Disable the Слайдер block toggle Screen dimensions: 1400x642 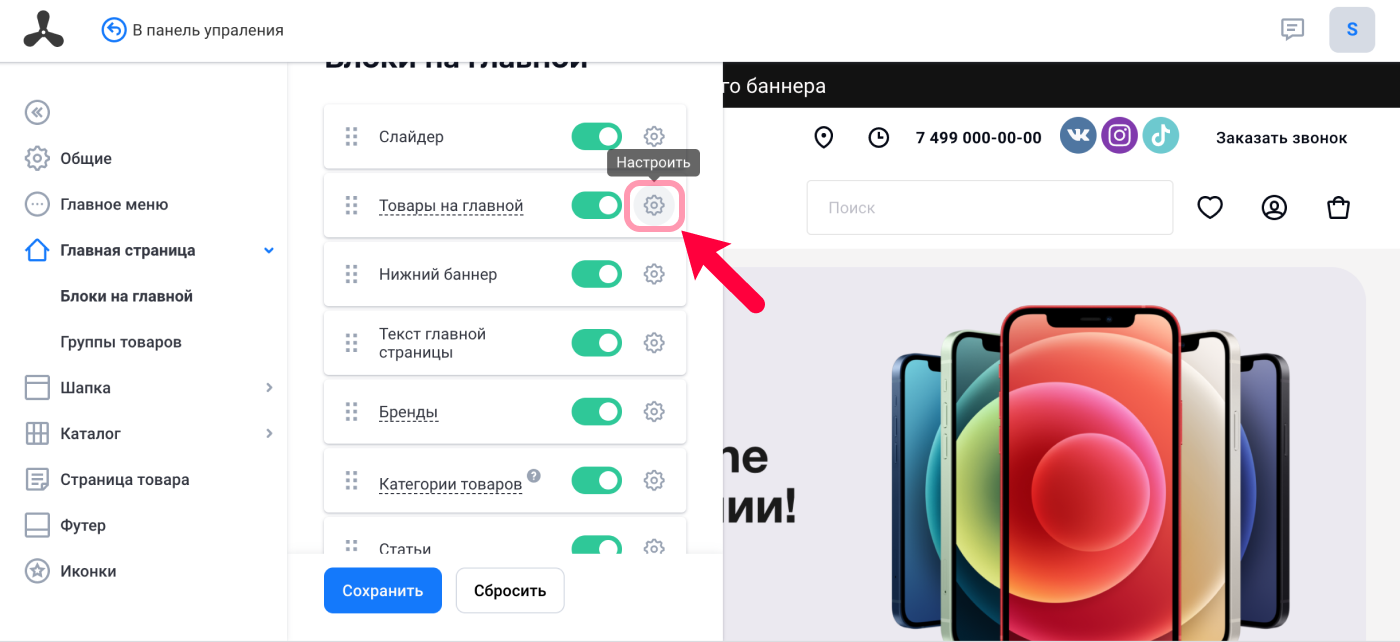[597, 136]
